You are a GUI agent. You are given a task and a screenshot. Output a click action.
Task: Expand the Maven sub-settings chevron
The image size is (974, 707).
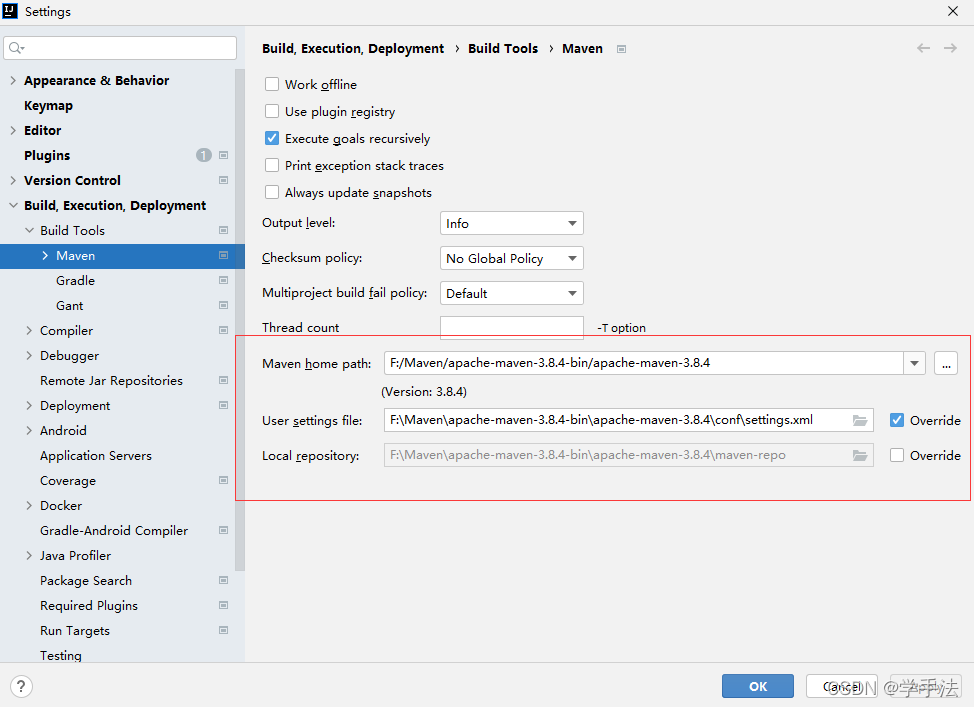[x=45, y=255]
